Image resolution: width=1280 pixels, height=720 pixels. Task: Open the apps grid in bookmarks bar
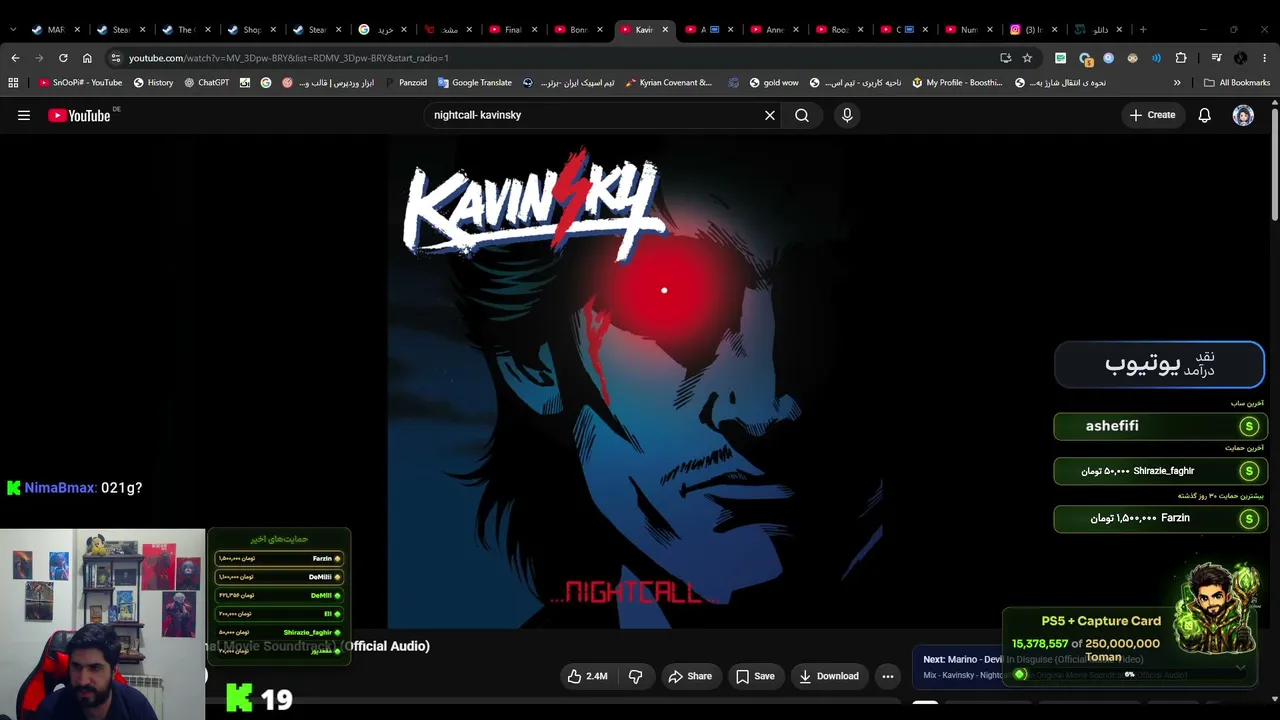tap(13, 83)
